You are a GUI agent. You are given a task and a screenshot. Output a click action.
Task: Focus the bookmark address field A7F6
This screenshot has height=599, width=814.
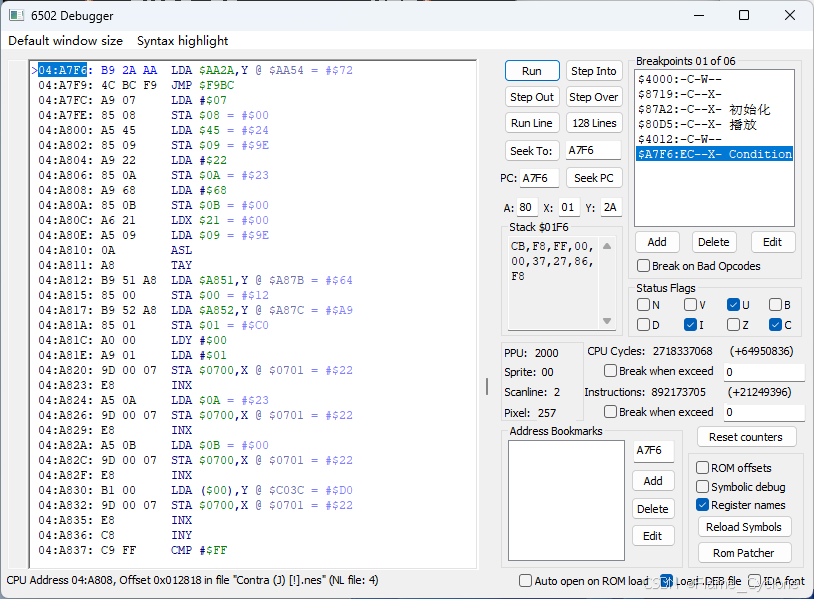coord(653,450)
